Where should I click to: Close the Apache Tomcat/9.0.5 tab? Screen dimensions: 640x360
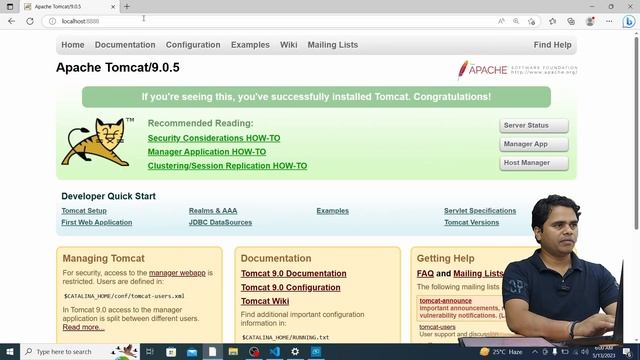click(113, 7)
